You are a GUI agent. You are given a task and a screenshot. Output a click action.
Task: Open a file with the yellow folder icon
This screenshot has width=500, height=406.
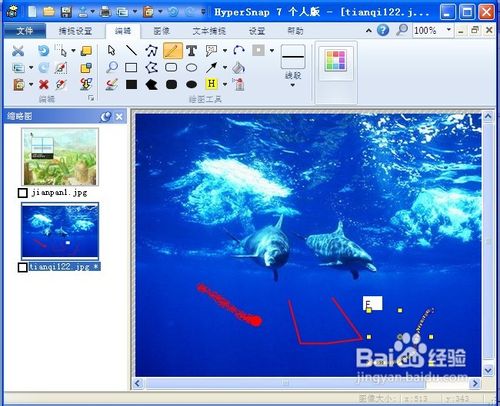coord(49,12)
